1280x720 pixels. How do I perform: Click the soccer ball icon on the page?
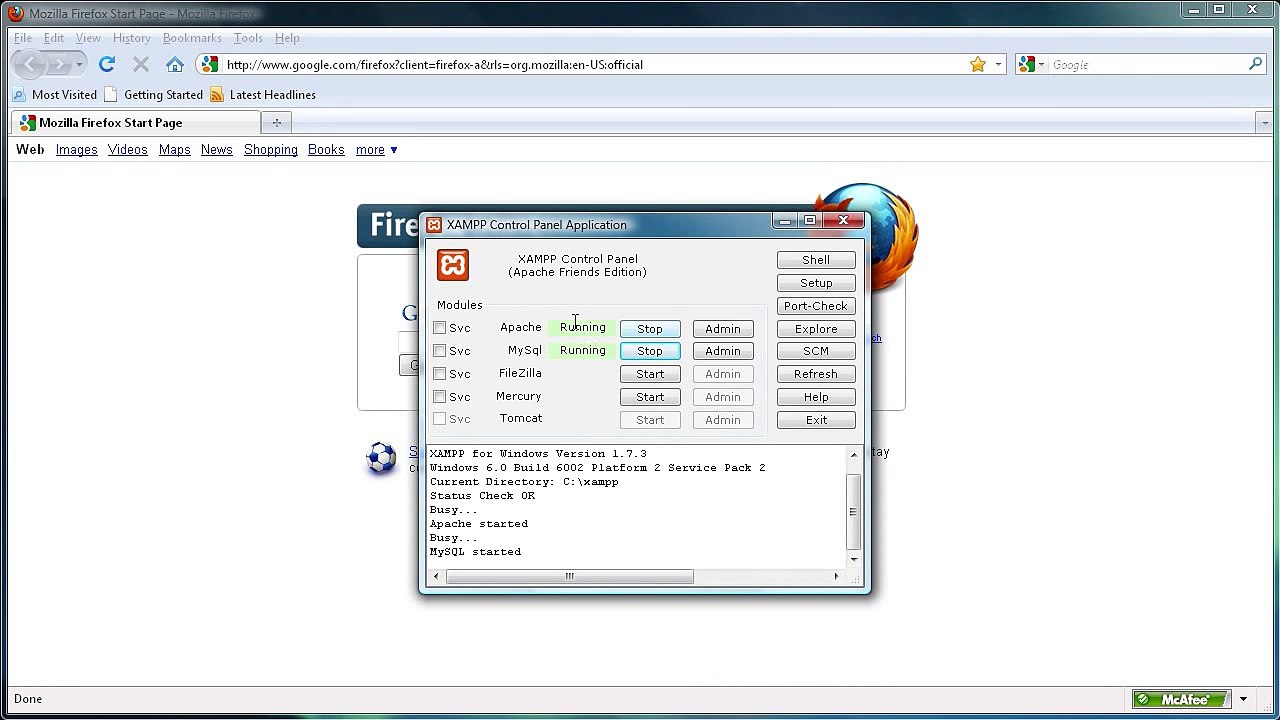coord(381,458)
